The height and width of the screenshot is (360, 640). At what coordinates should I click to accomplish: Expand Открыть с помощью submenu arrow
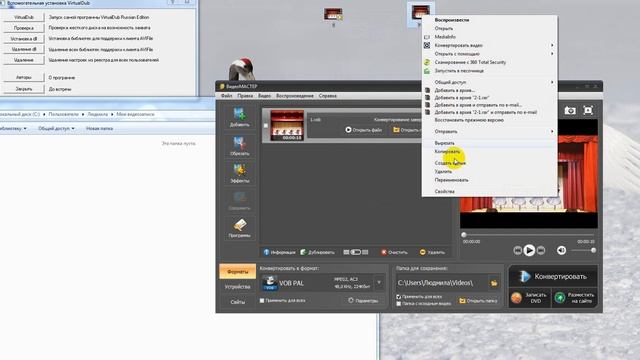tap(552, 53)
